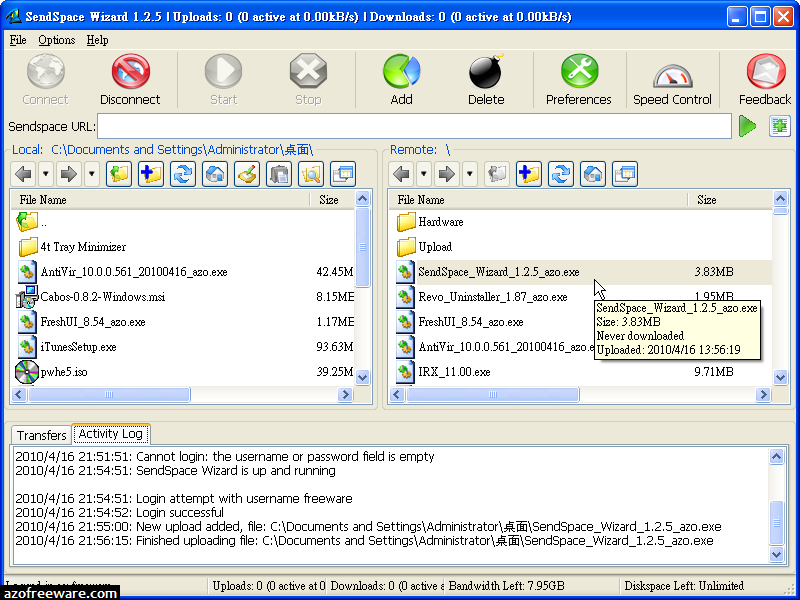Viewport: 800px width, 600px height.
Task: Click Activity Log scroll down arrow
Action: pyautogui.click(x=776, y=554)
